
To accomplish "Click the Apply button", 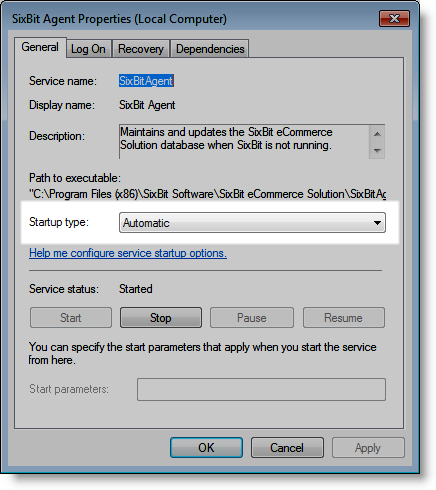I will coord(368,448).
